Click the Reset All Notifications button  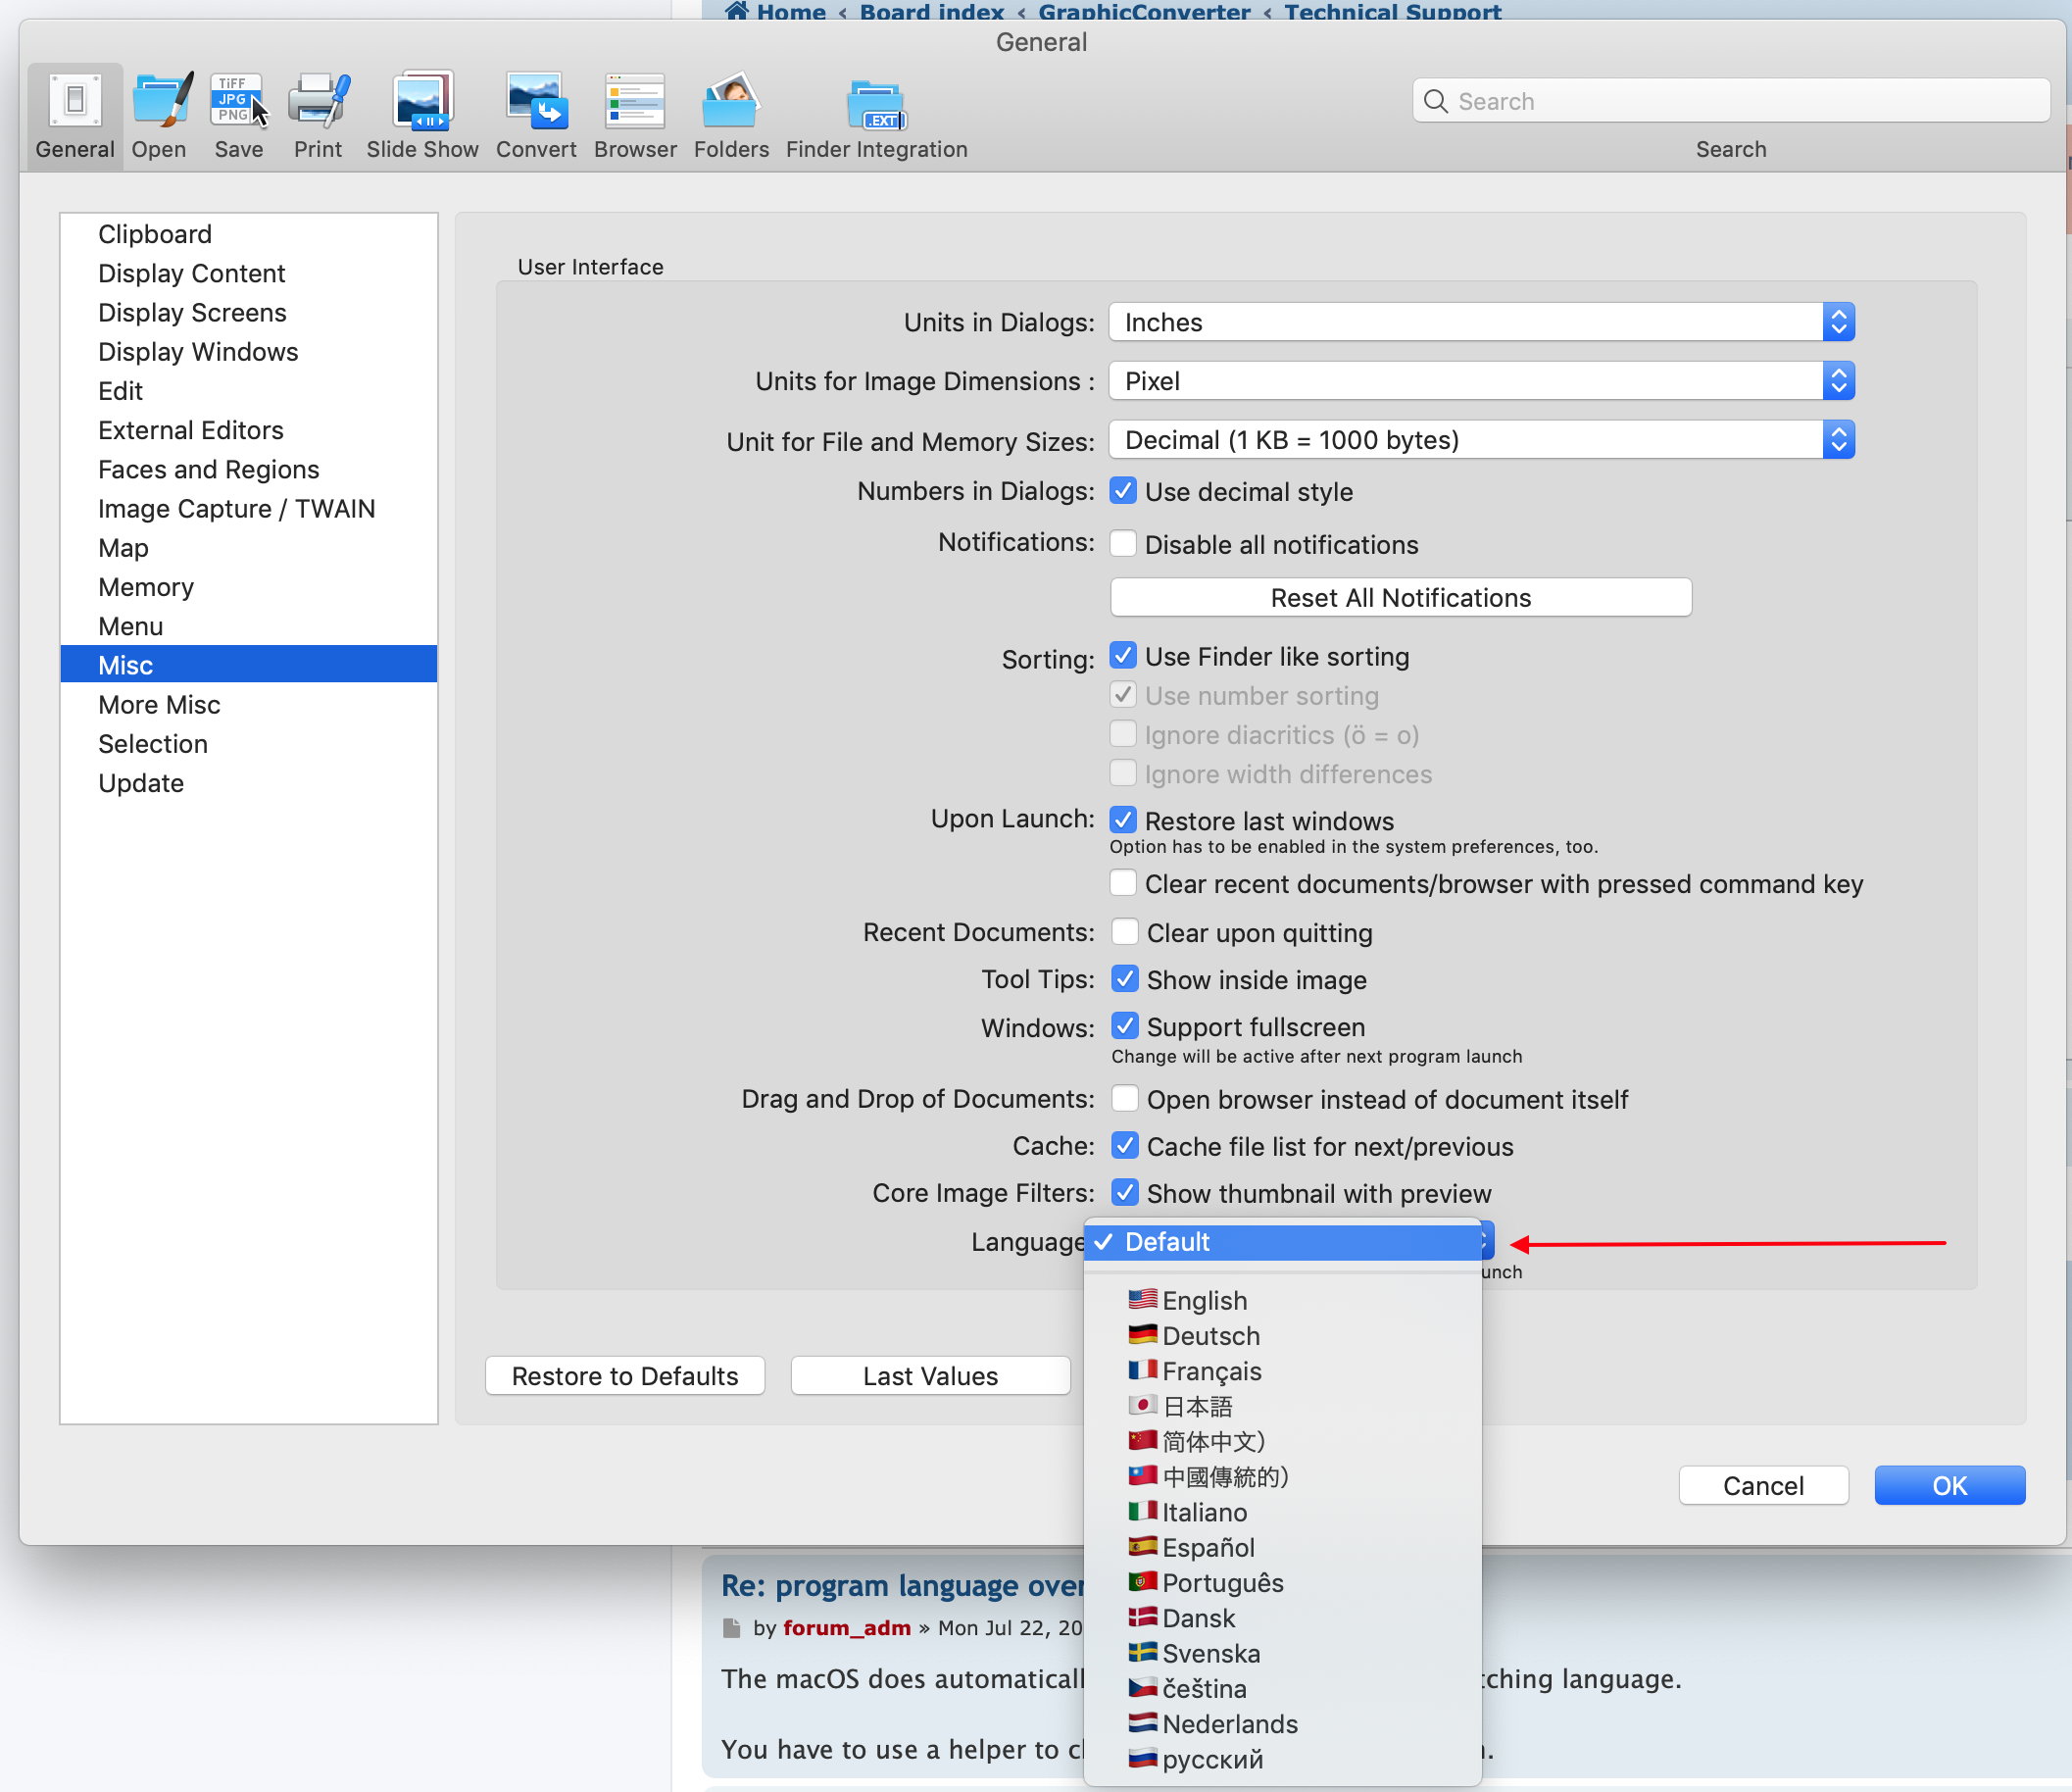tap(1401, 596)
